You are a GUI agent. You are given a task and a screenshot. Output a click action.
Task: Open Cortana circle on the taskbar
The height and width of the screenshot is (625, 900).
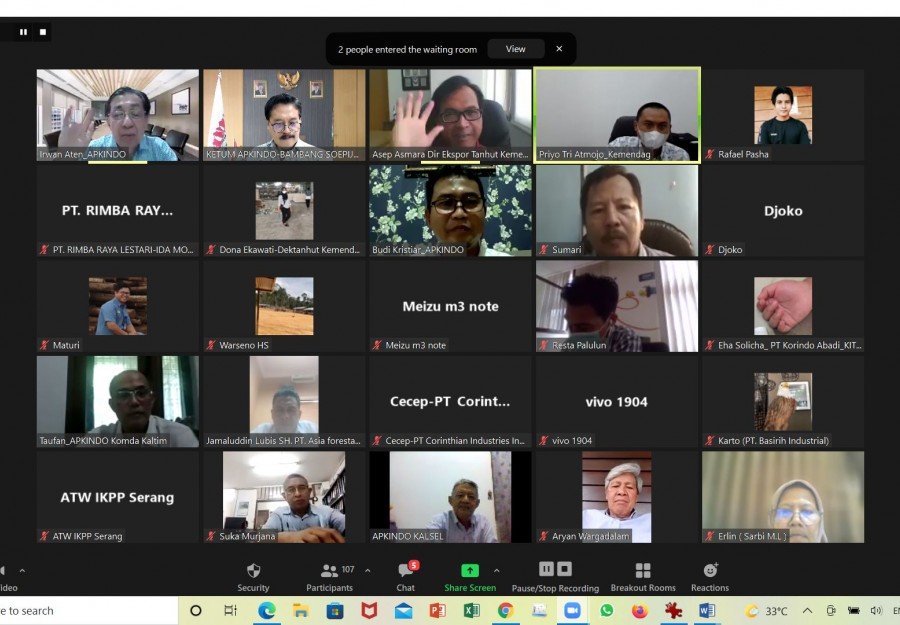[x=196, y=611]
